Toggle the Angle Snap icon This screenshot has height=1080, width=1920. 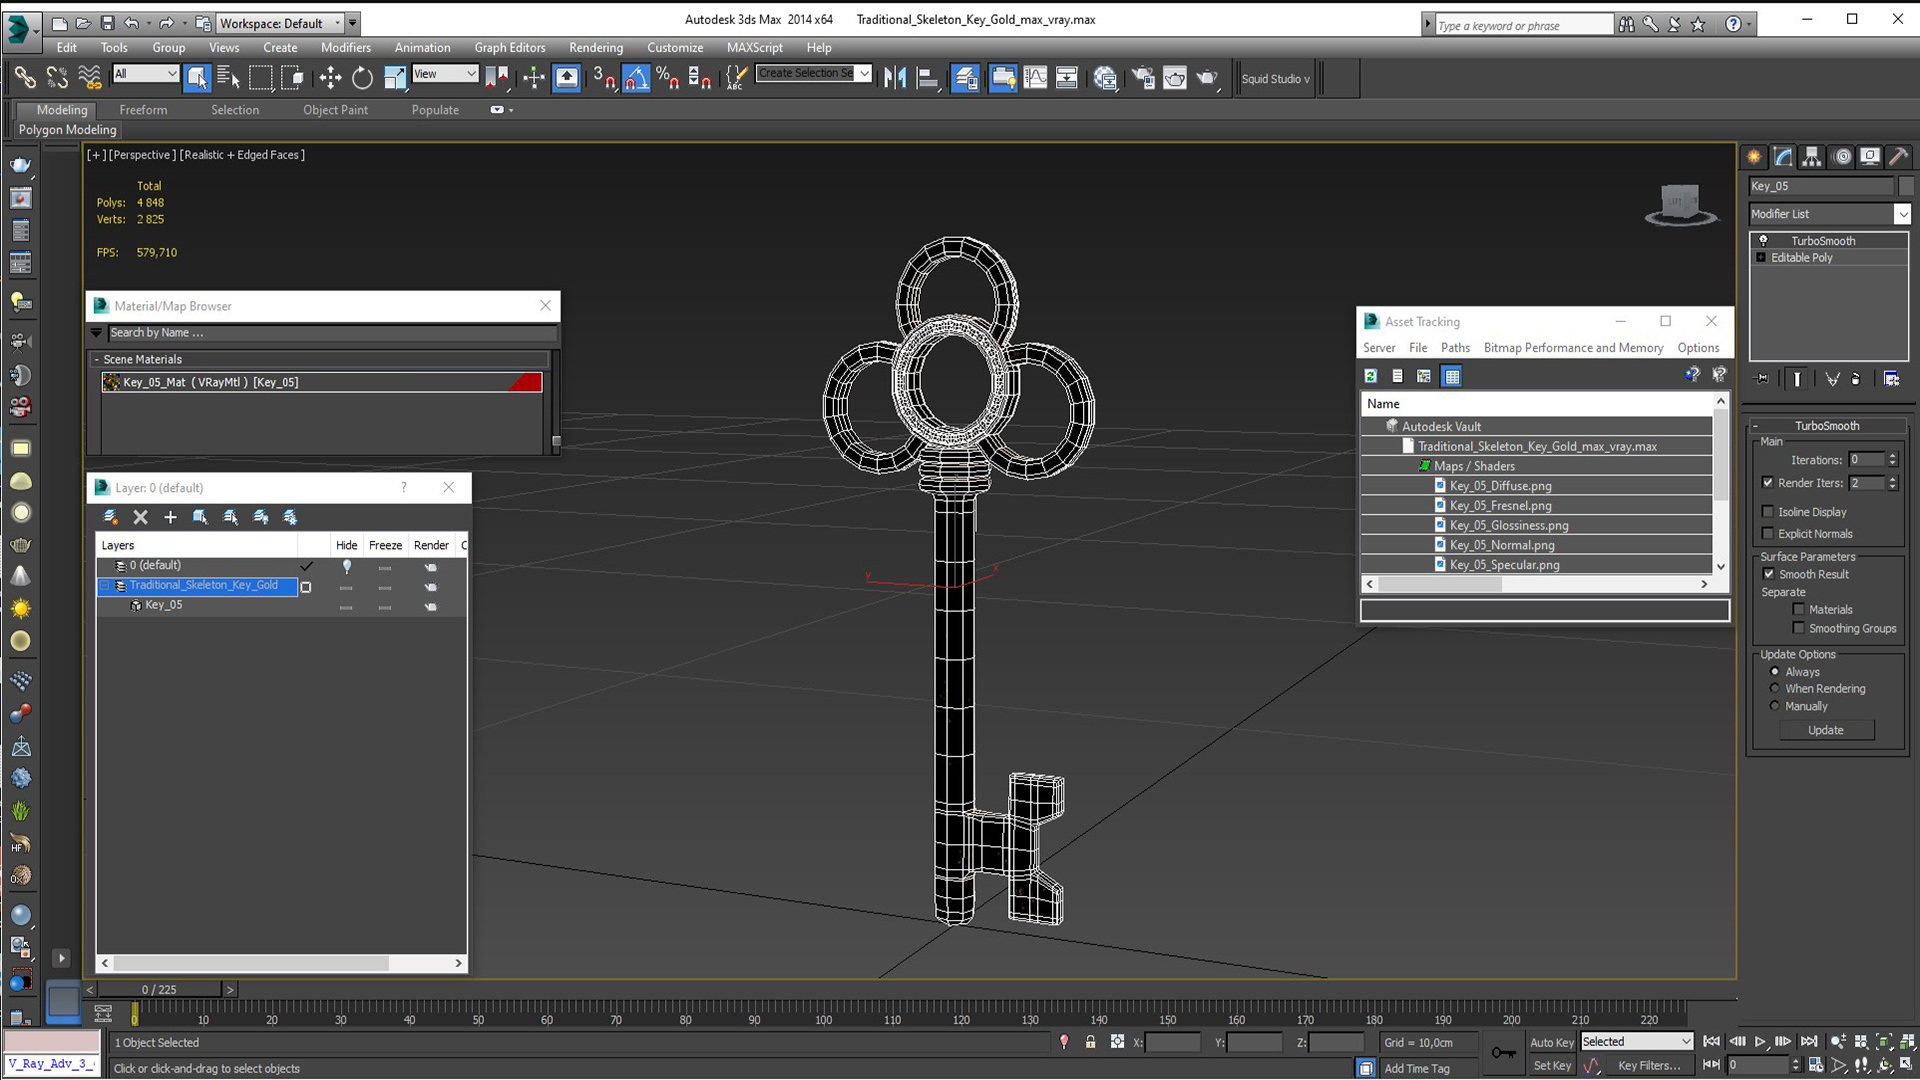coord(636,78)
